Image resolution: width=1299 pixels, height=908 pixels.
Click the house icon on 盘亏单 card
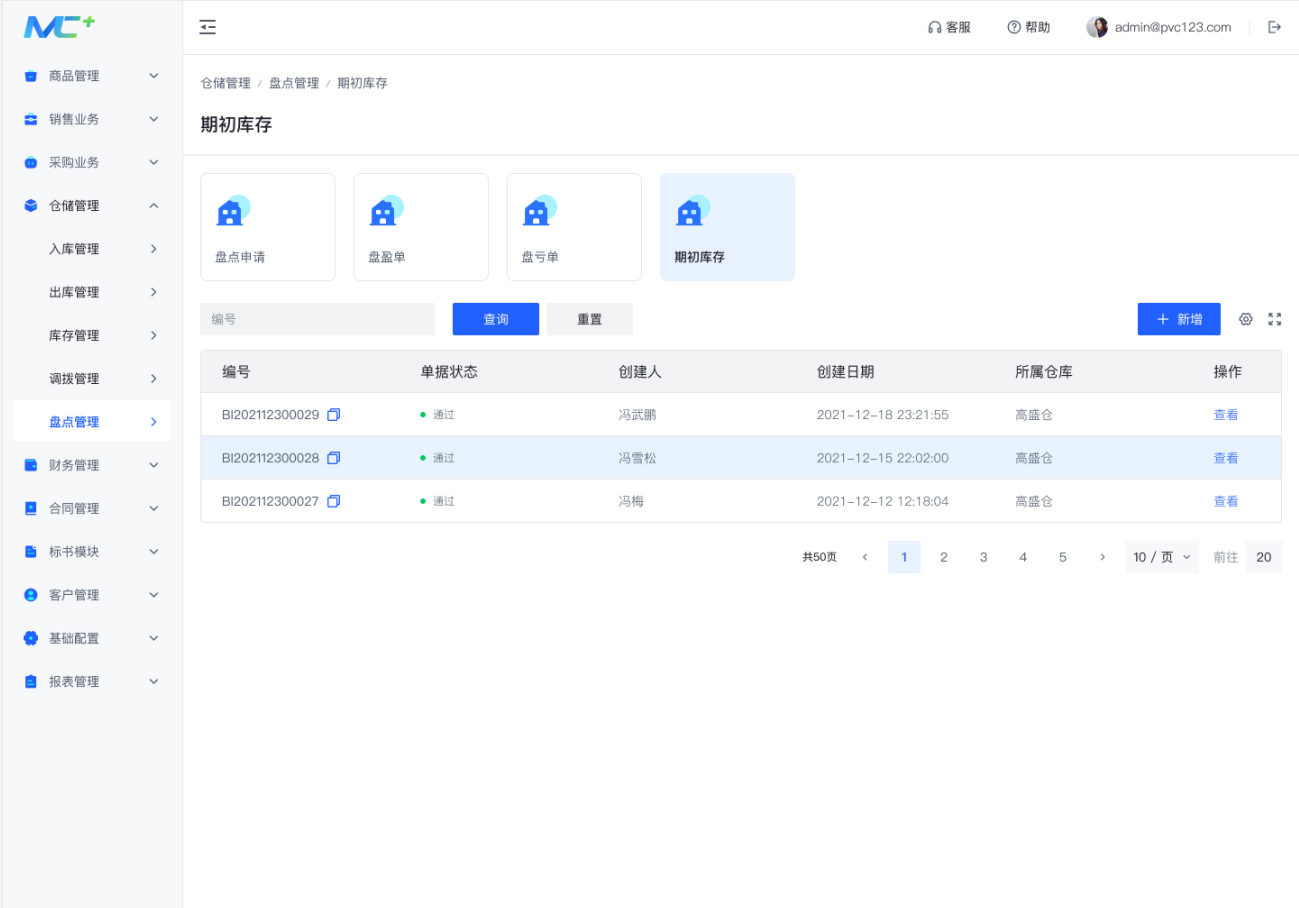(538, 210)
